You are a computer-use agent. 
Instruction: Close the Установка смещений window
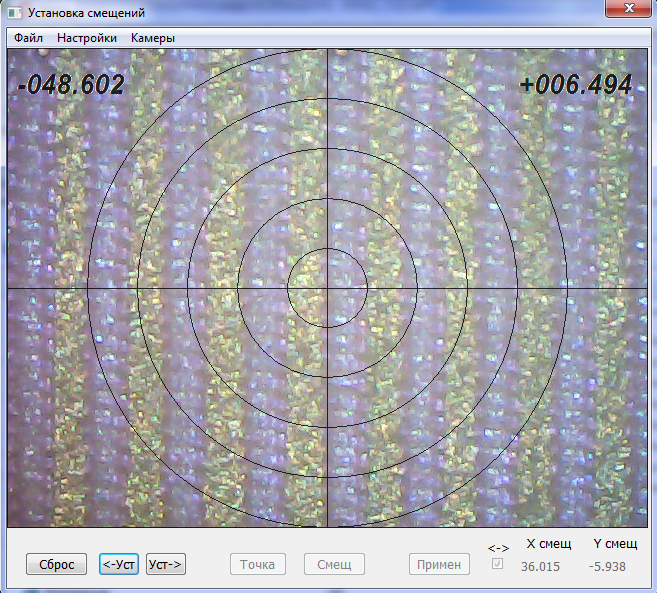click(x=628, y=8)
